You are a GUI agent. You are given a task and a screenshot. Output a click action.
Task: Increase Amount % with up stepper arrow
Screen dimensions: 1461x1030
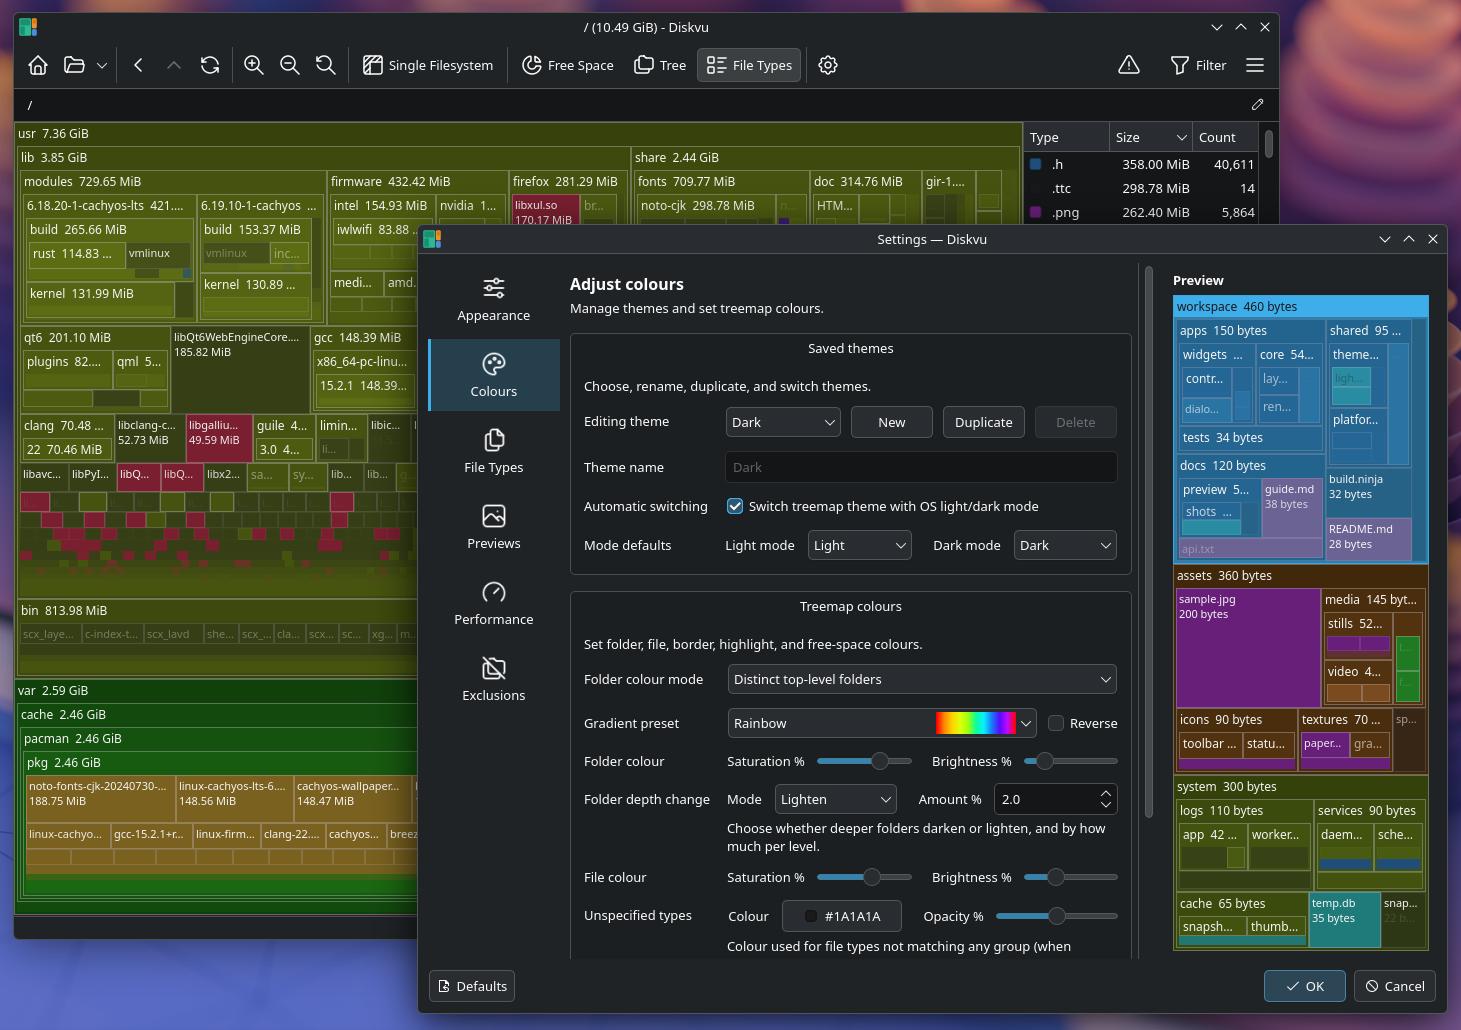1106,793
